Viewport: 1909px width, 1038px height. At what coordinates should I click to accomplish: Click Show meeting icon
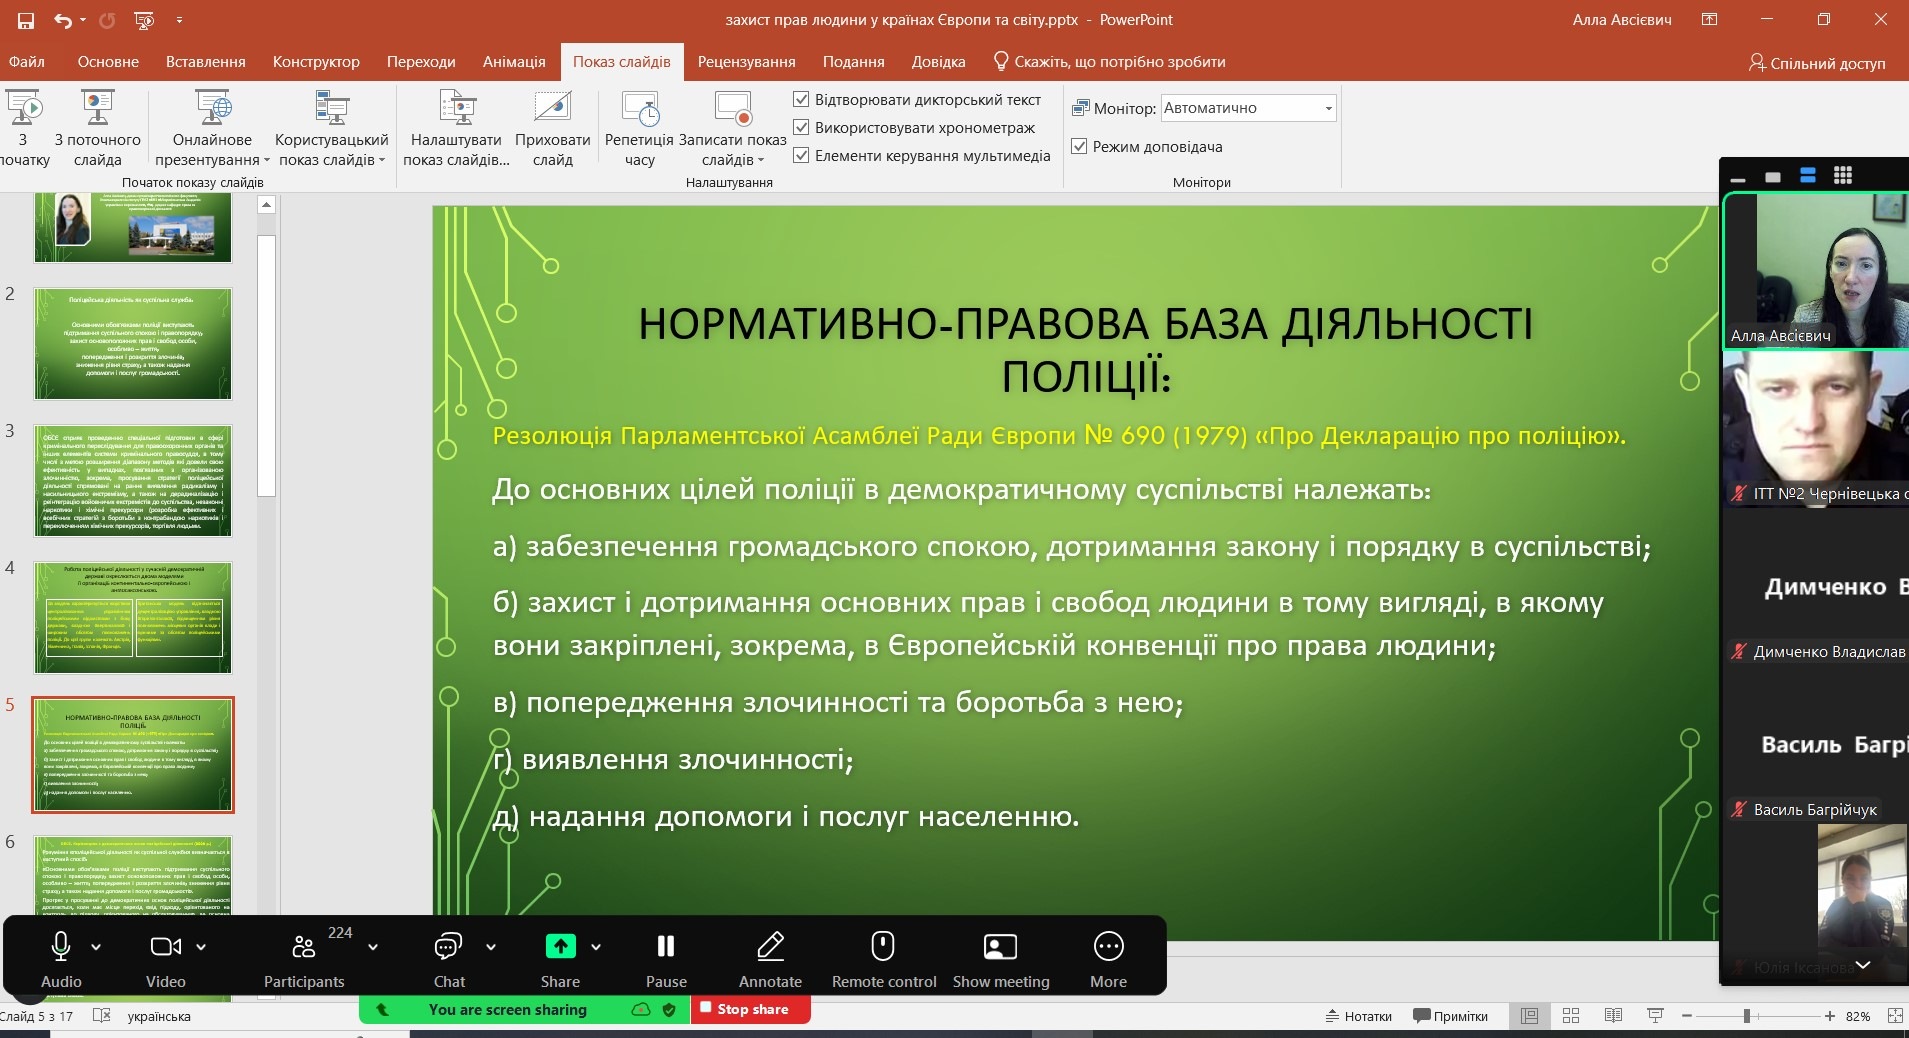coord(1000,947)
